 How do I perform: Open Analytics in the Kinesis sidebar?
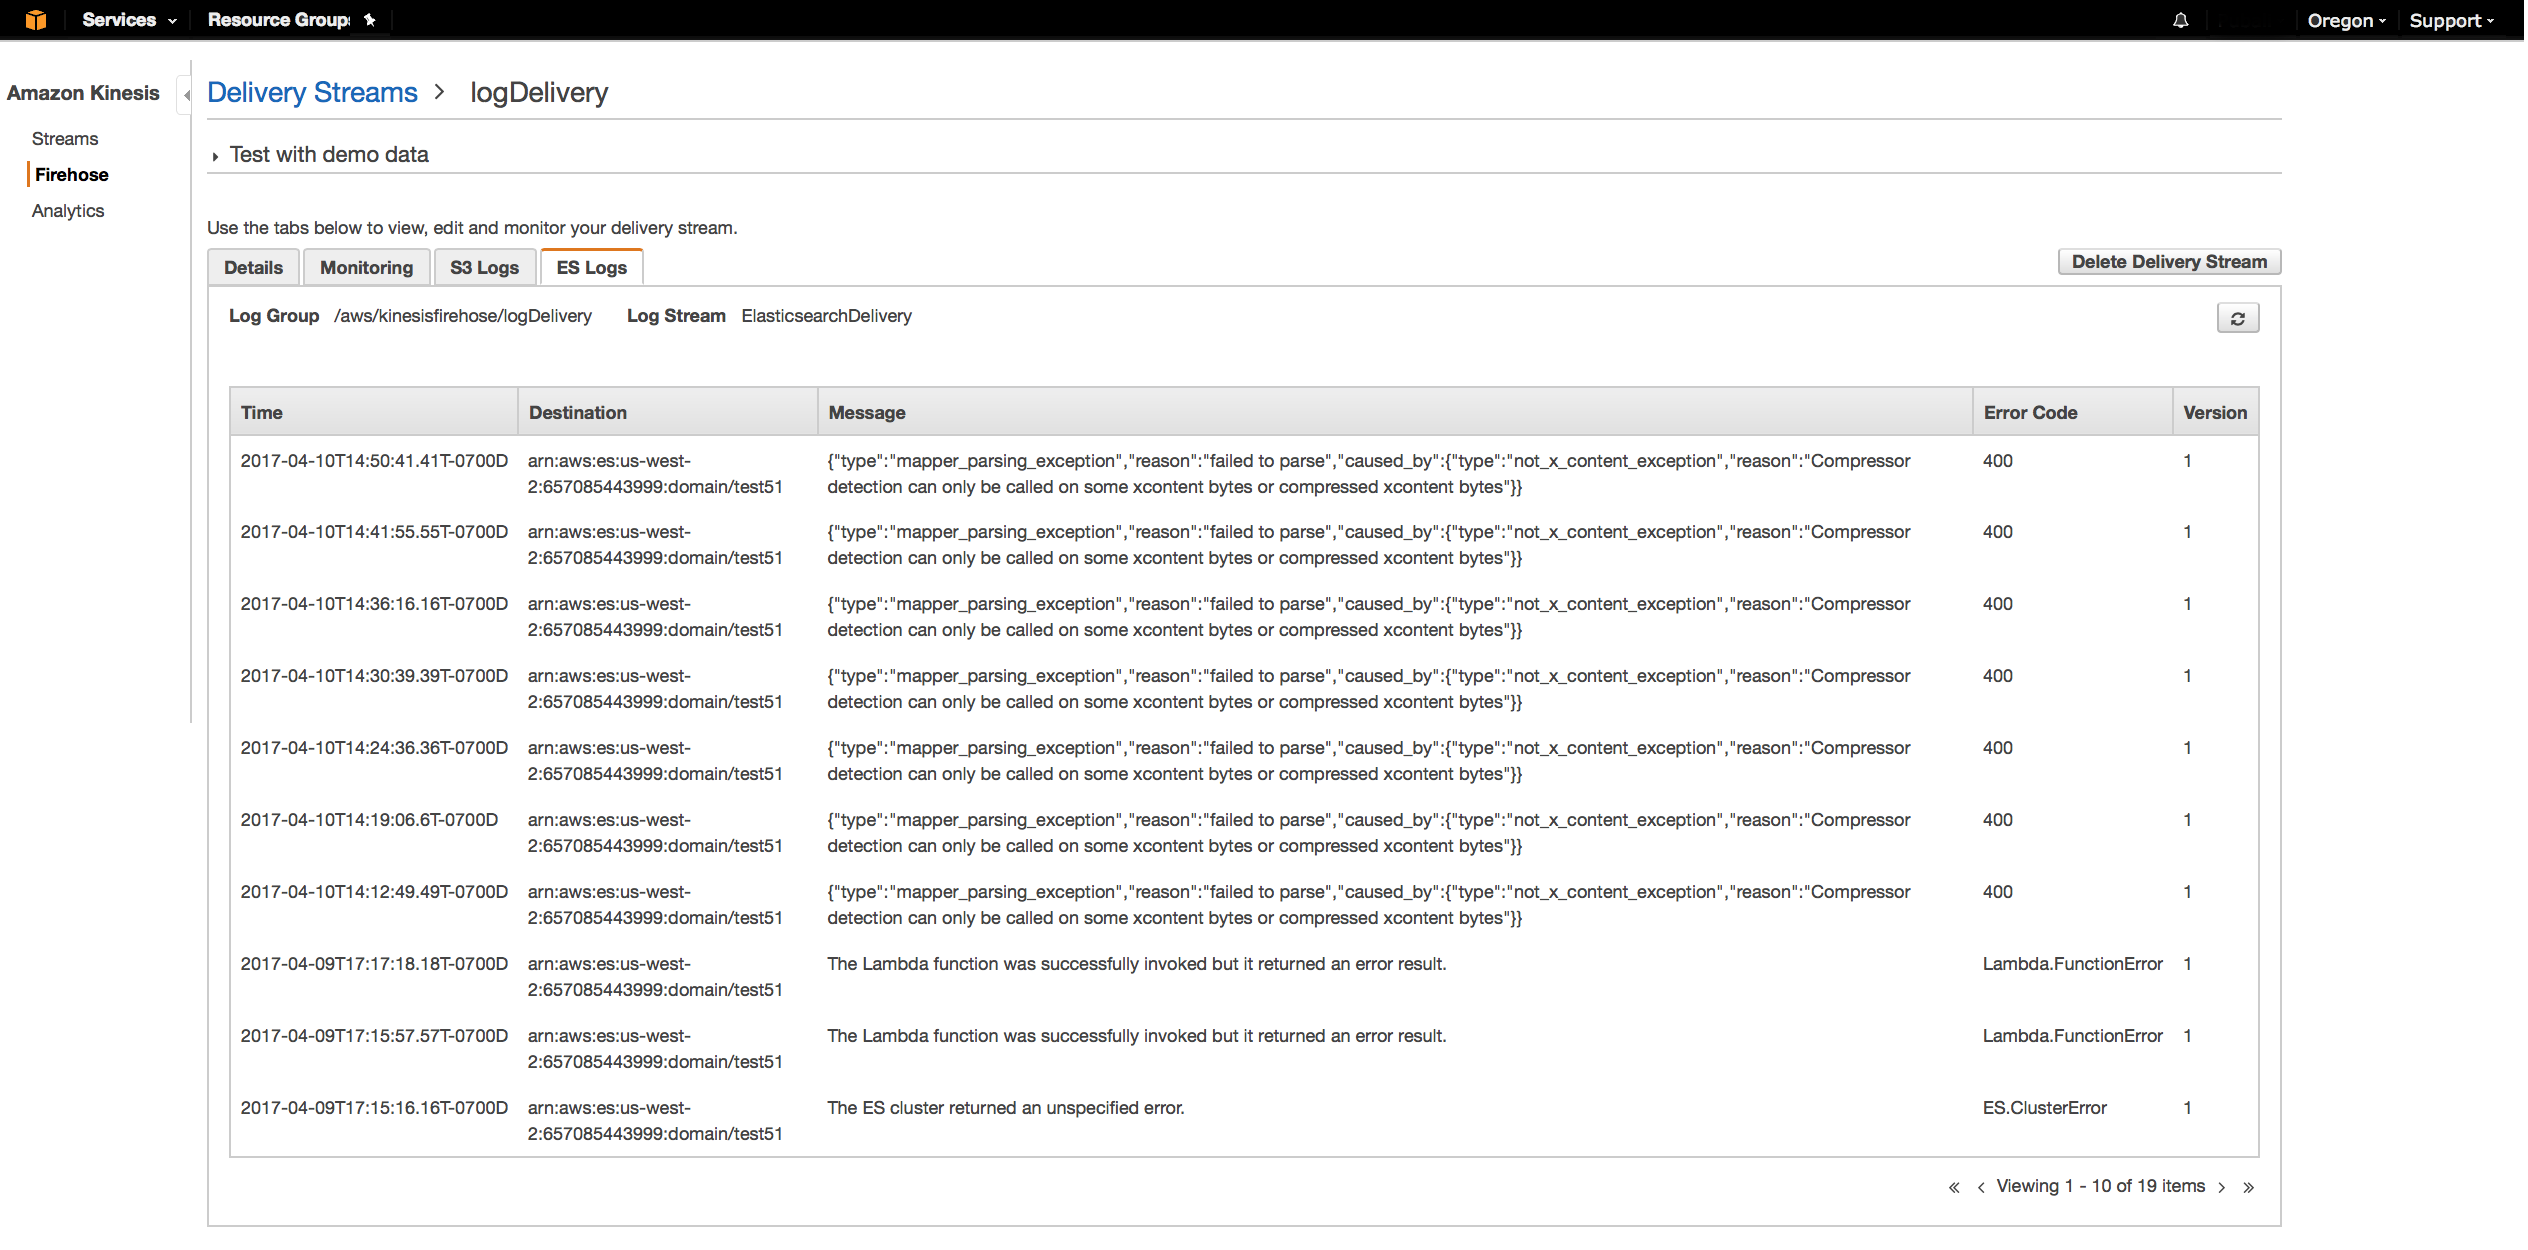coord(68,211)
